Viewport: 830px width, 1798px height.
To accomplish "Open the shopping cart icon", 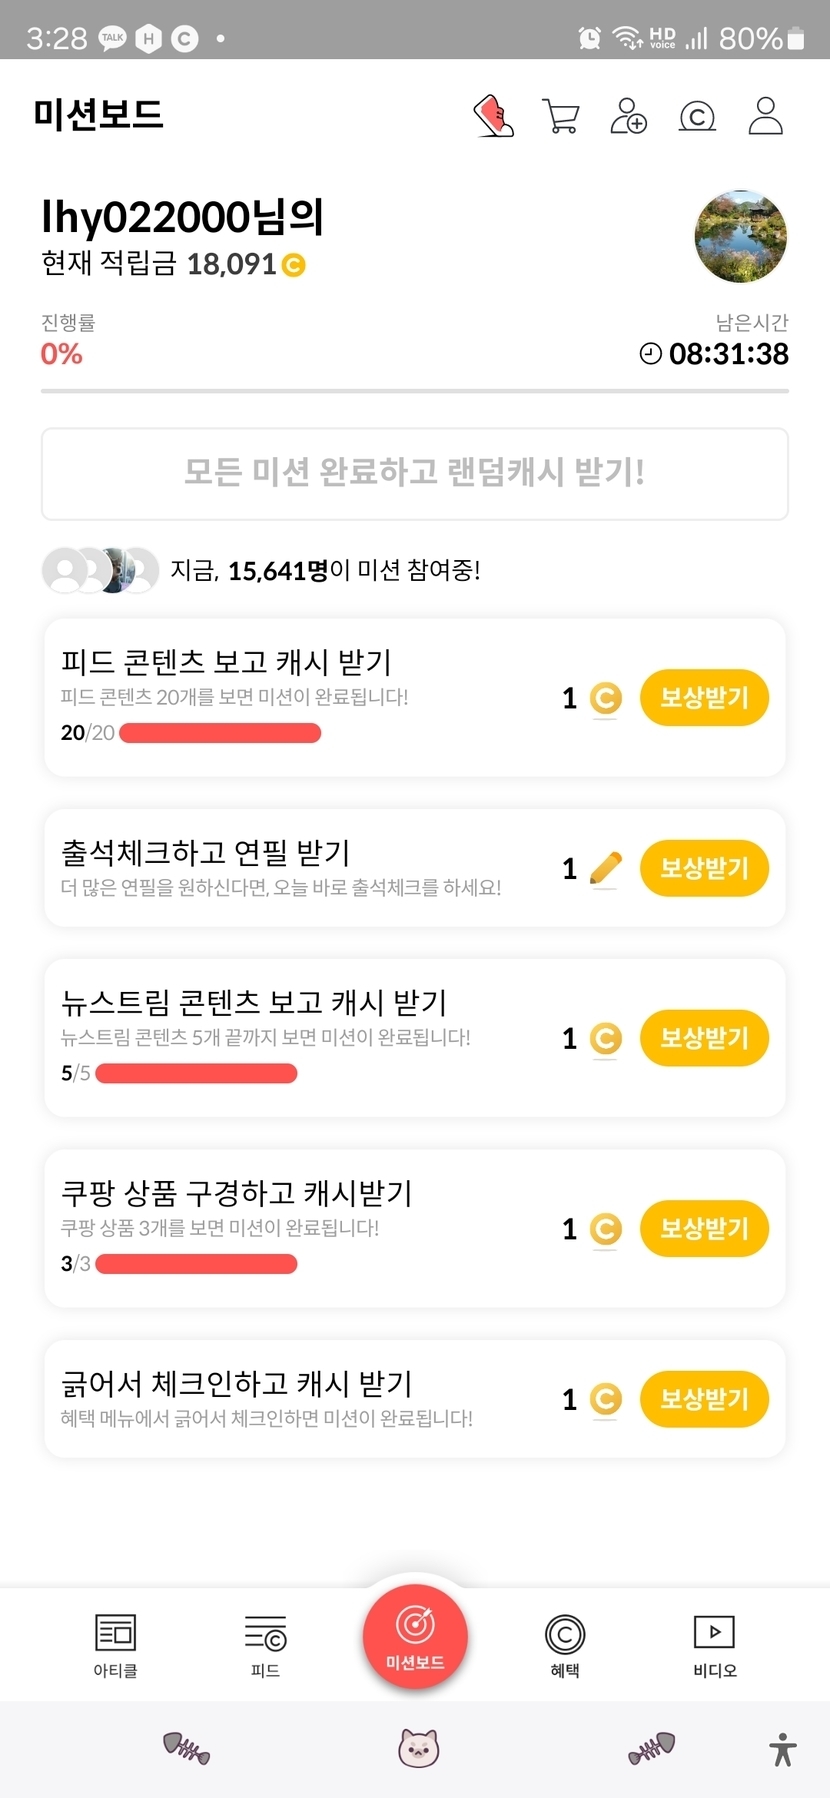I will 560,116.
